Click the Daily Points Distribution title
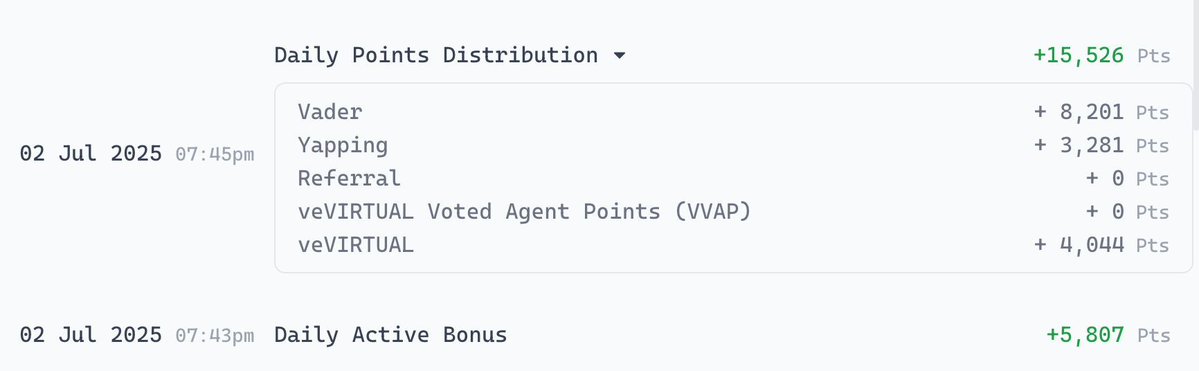 pyautogui.click(x=436, y=55)
